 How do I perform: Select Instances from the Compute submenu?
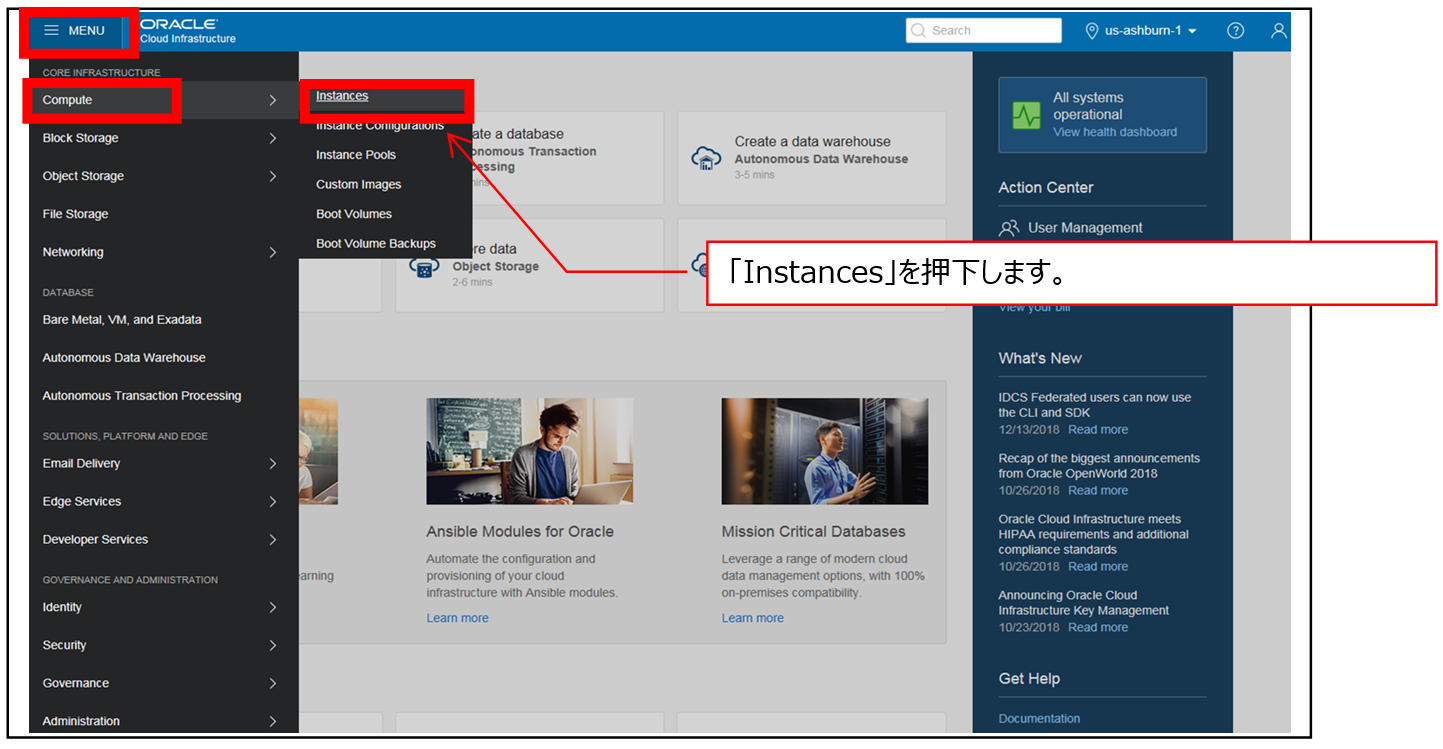coord(342,96)
